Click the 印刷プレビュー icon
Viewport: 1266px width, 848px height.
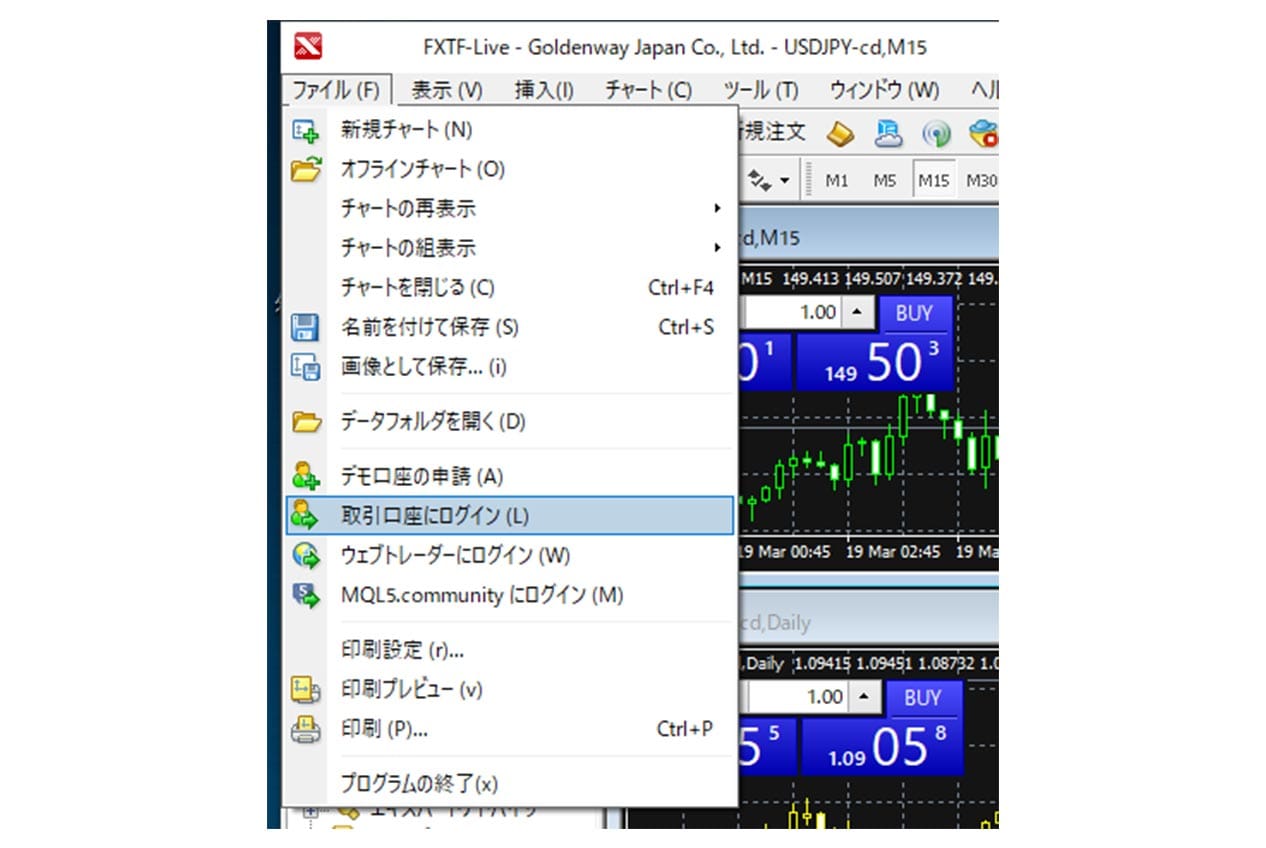click(x=305, y=690)
